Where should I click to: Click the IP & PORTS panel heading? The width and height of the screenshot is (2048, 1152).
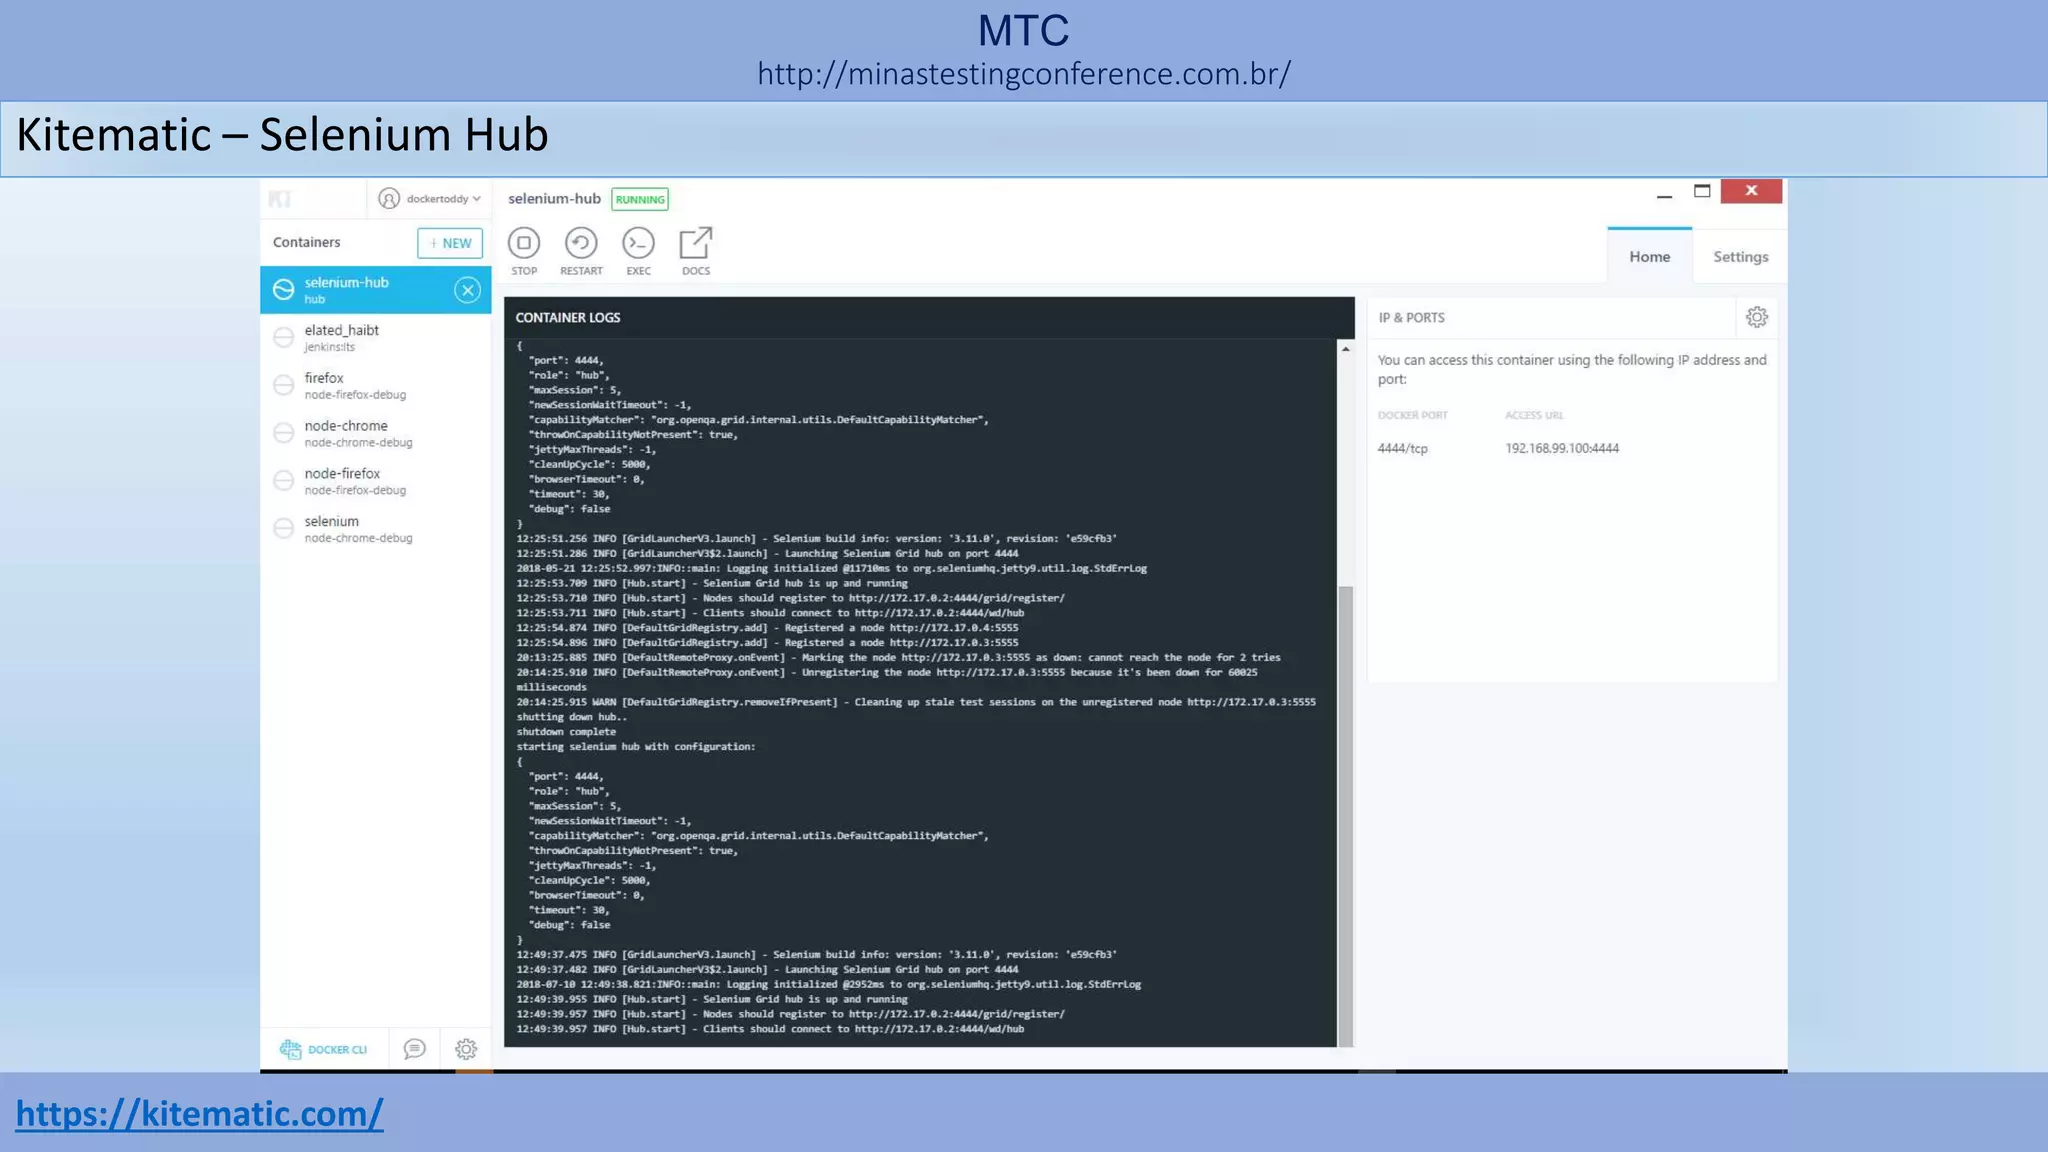coord(1411,317)
